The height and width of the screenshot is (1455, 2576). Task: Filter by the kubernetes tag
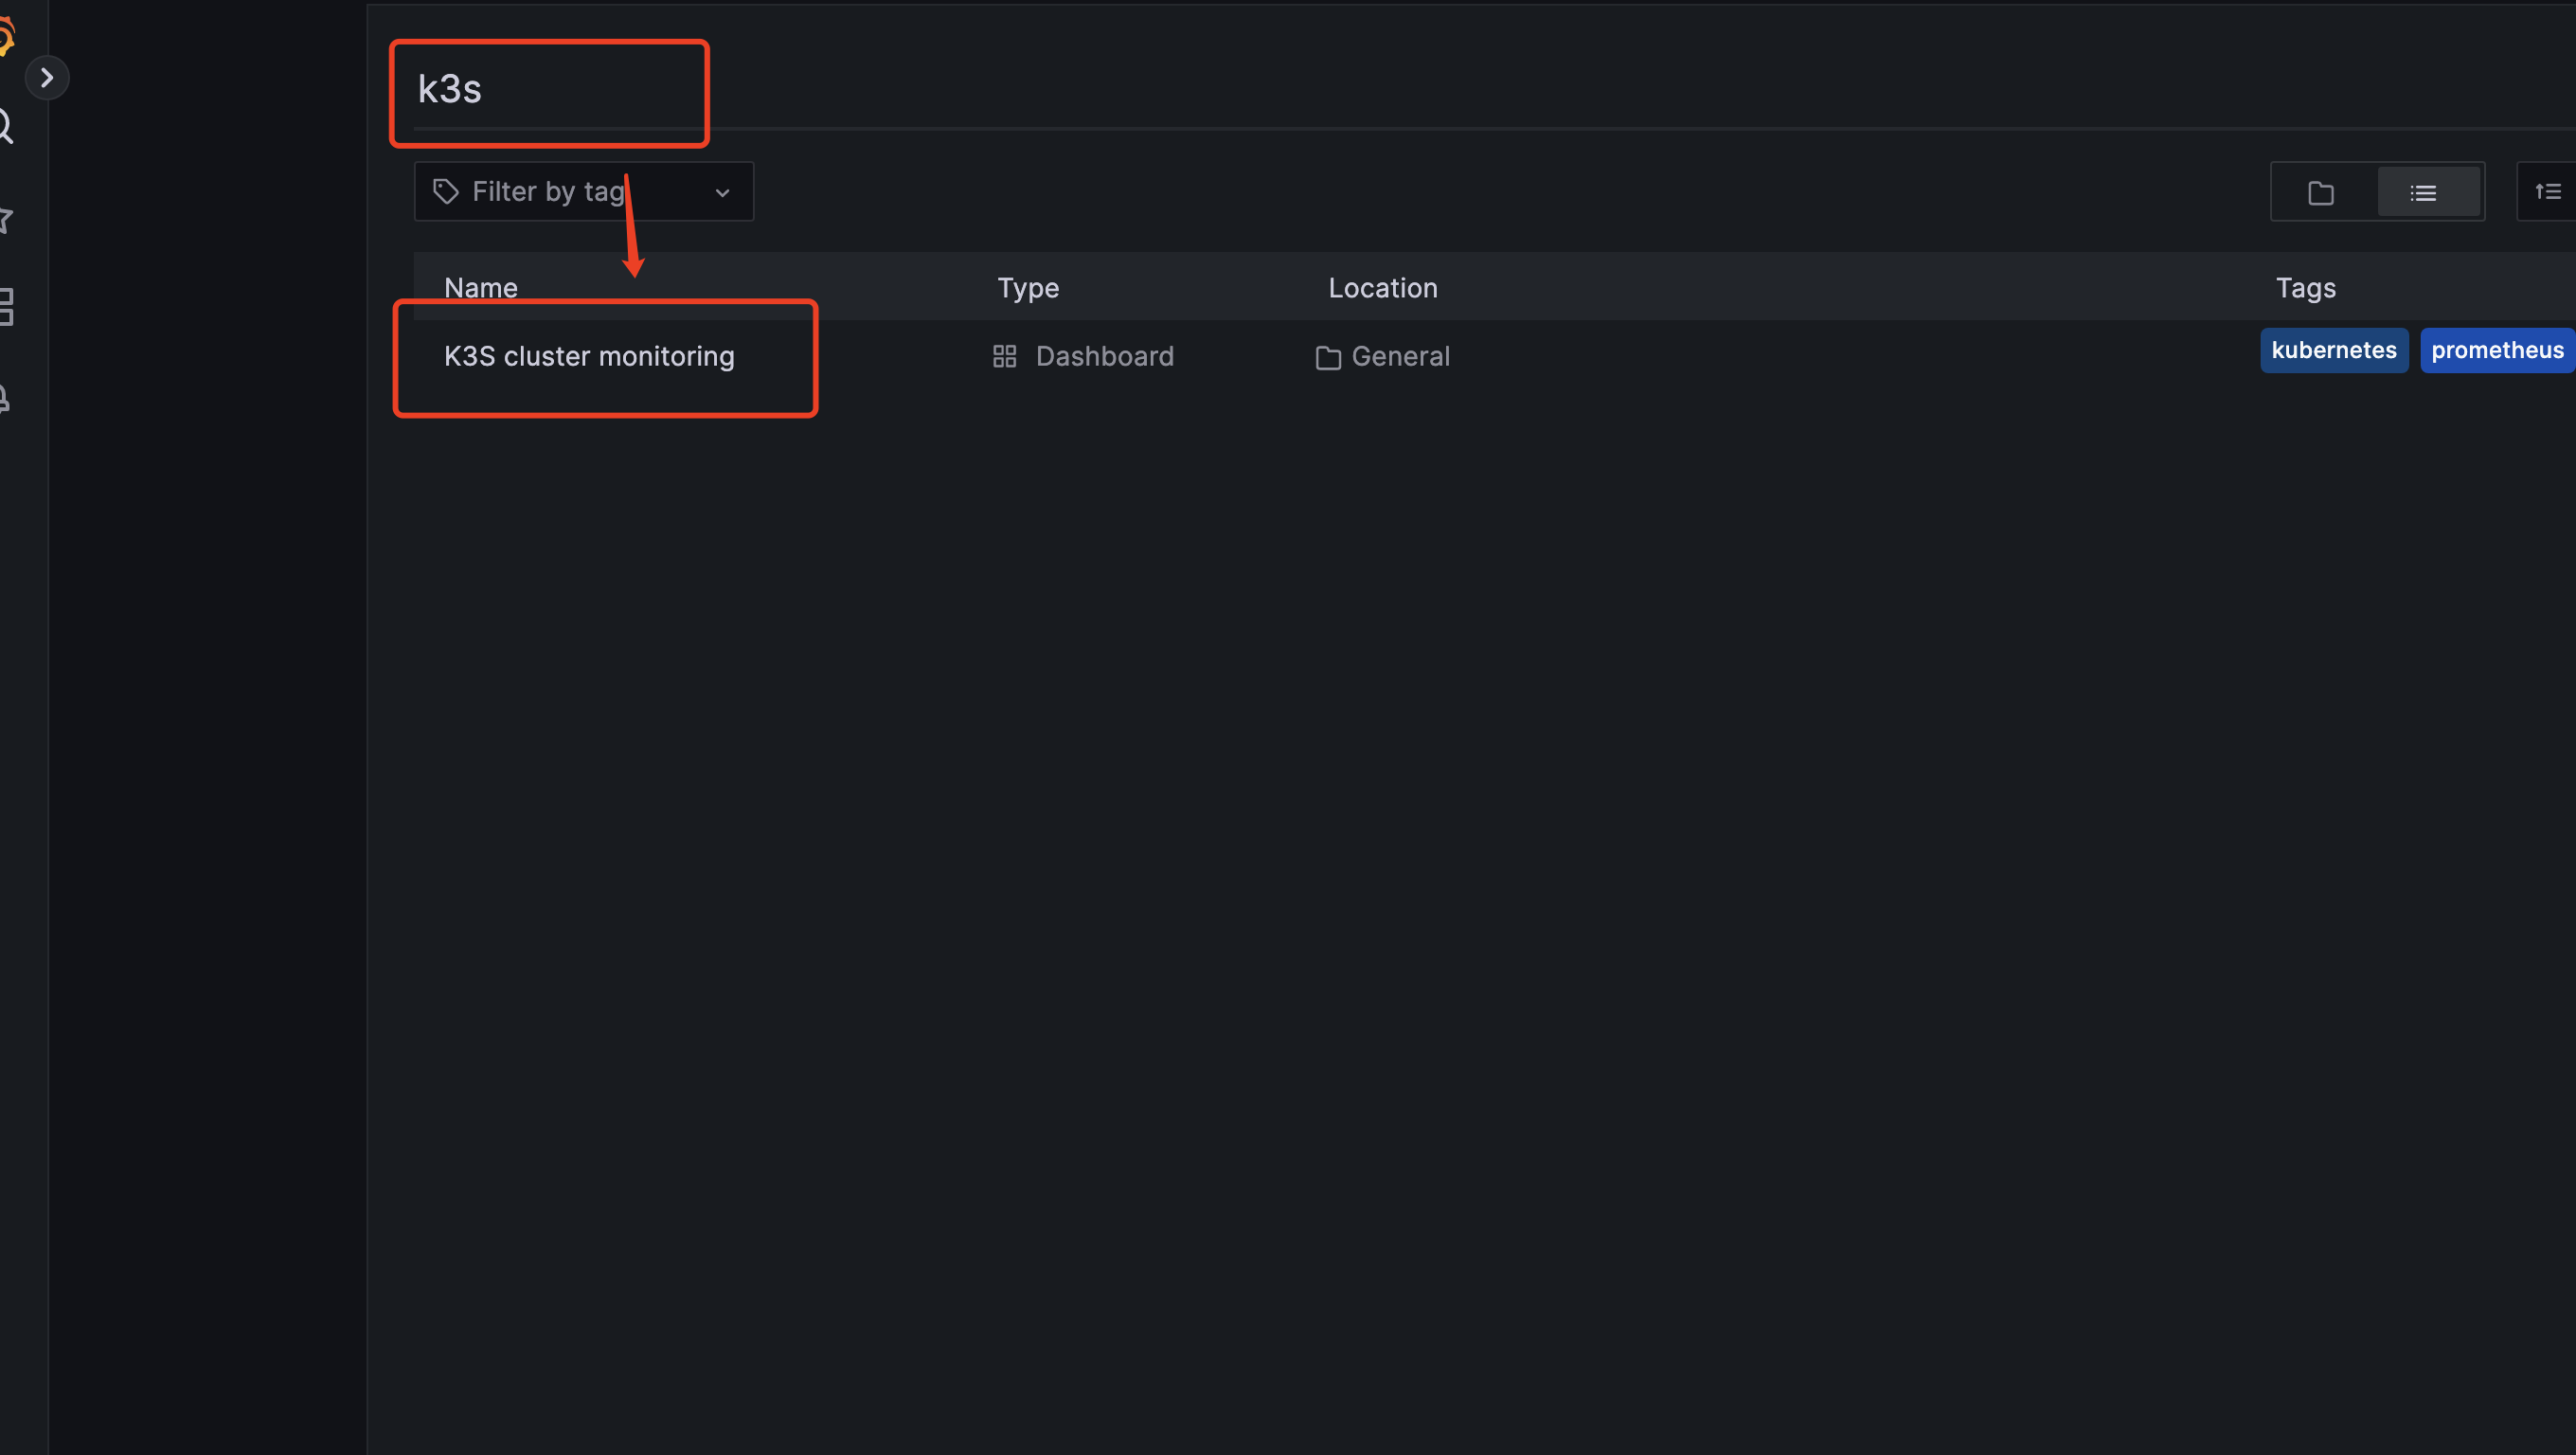click(x=2333, y=350)
